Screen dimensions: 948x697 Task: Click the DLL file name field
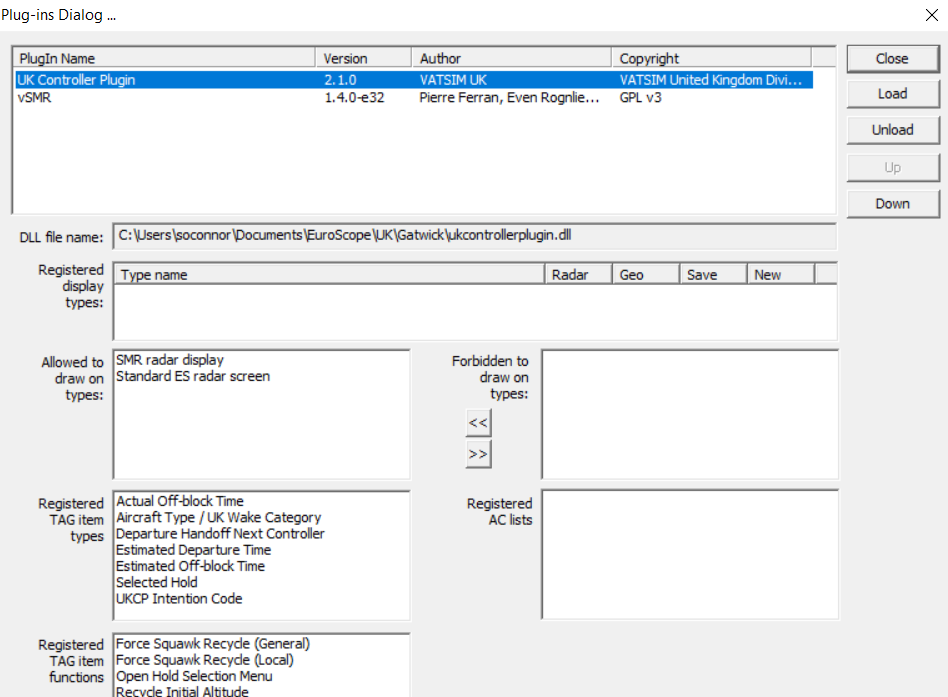coord(474,236)
